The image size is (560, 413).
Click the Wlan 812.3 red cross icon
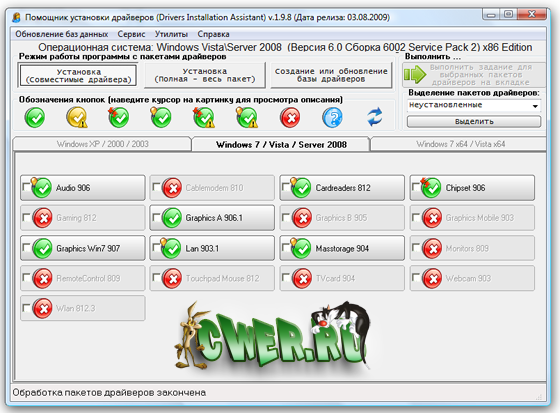[x=42, y=308]
